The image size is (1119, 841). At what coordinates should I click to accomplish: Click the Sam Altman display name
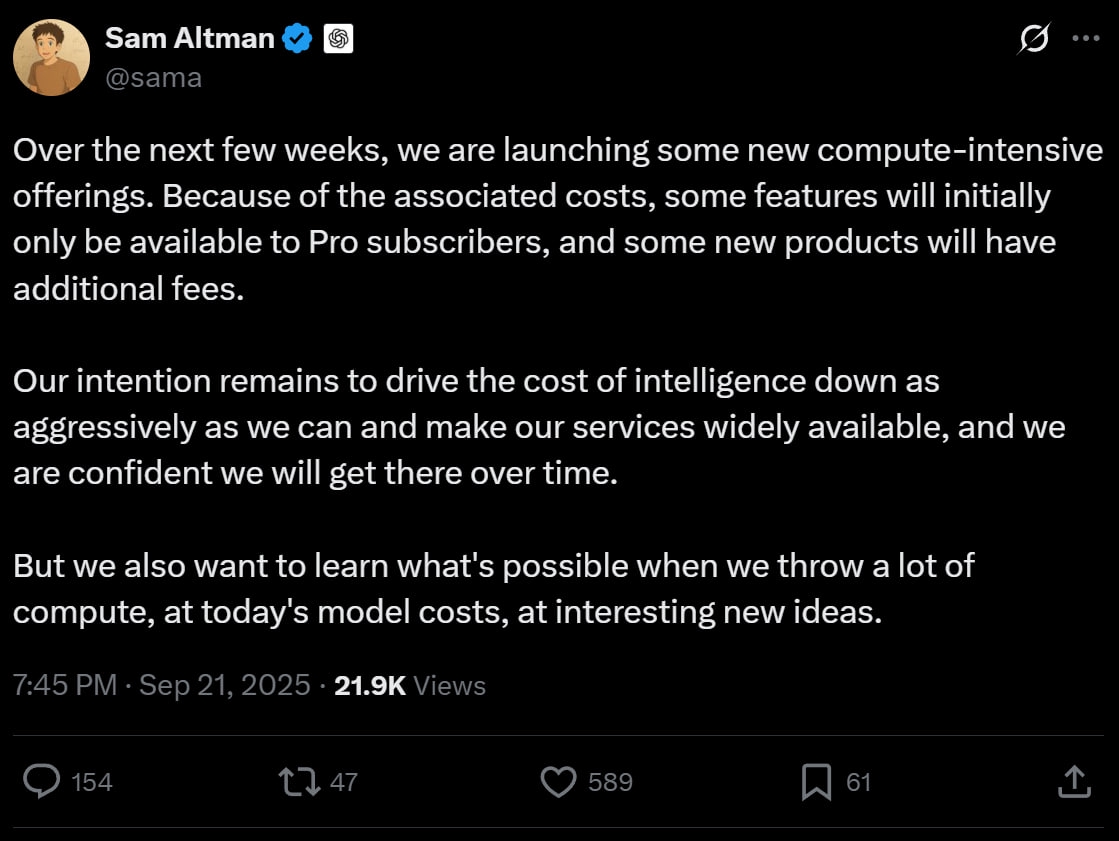pos(189,38)
